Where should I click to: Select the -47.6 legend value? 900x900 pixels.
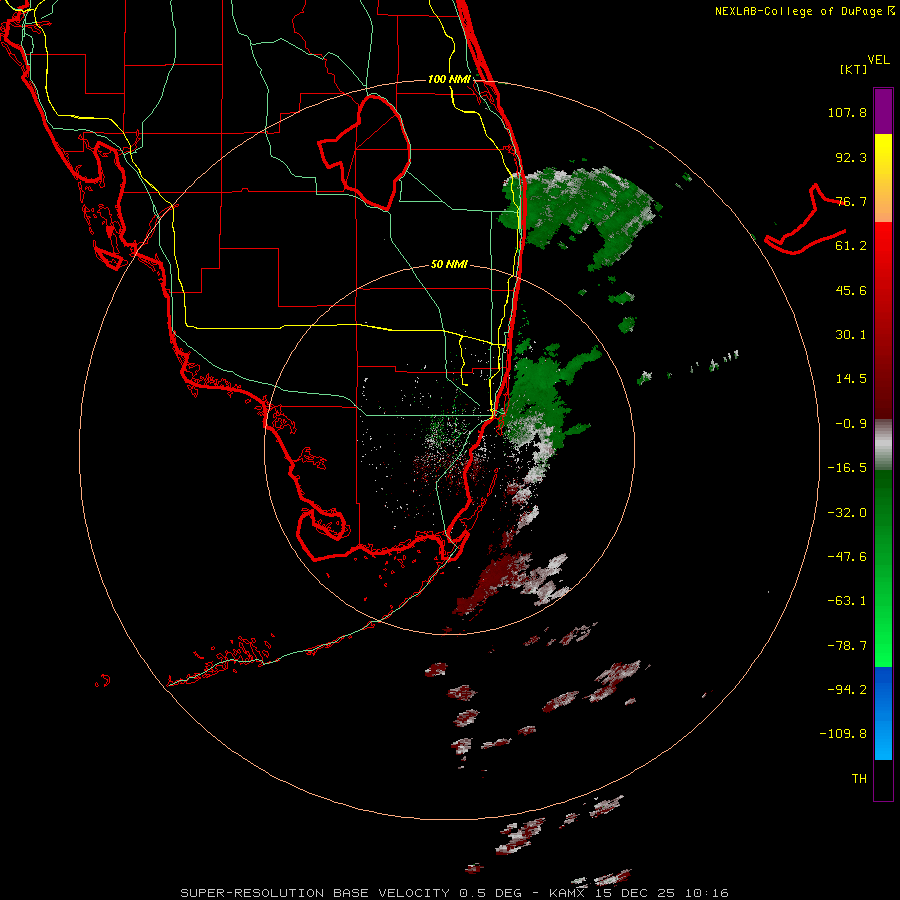point(847,557)
